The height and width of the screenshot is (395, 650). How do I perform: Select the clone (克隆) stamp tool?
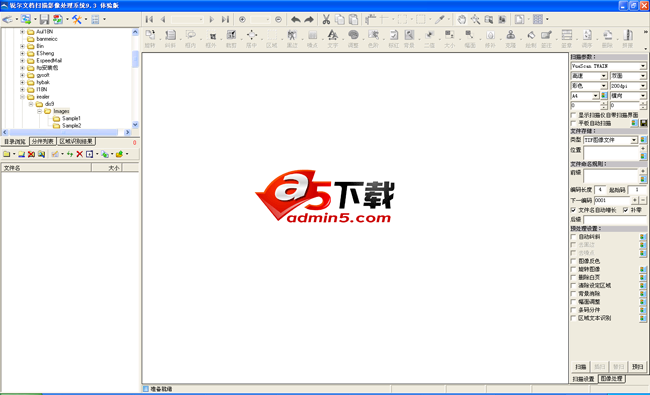pyautogui.click(x=511, y=36)
